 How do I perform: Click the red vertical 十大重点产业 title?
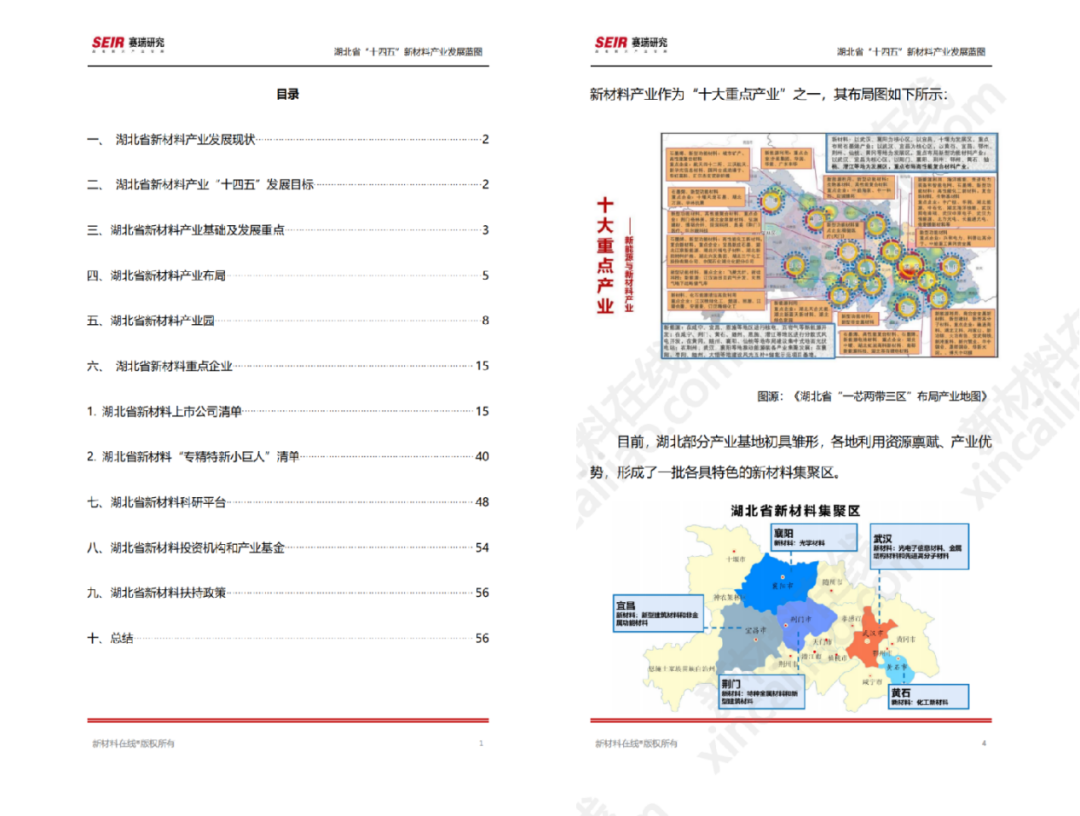(x=605, y=255)
